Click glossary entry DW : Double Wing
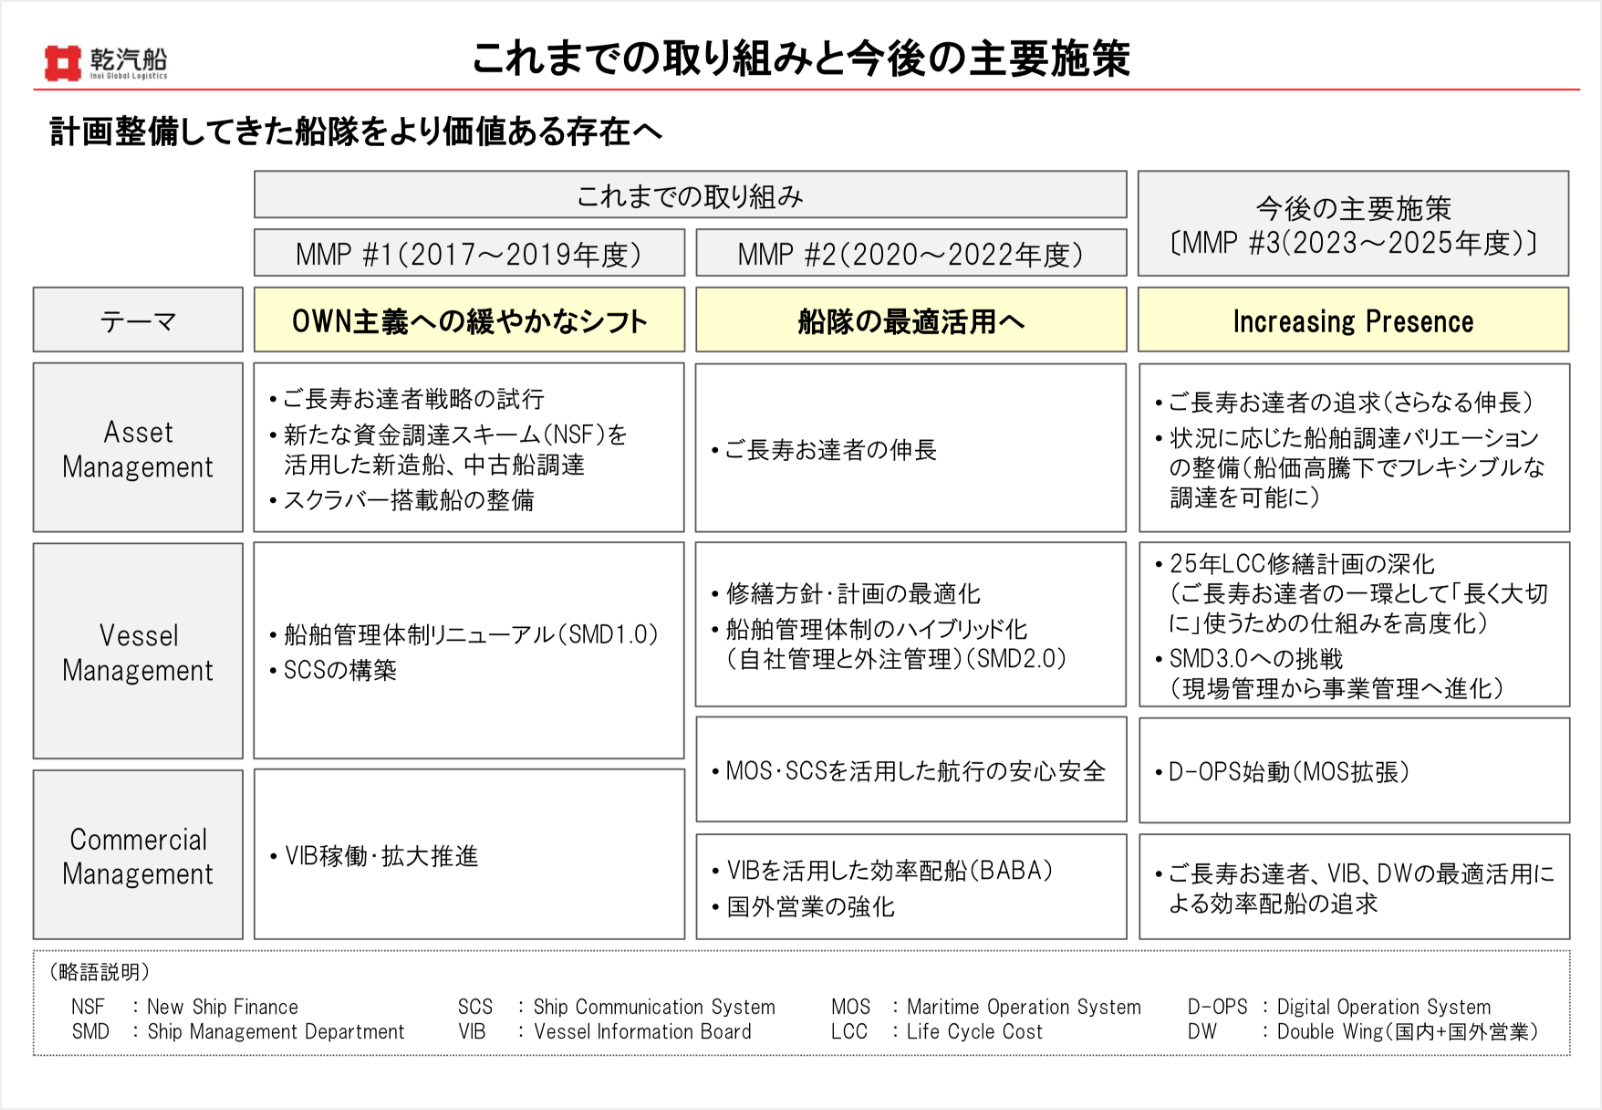The image size is (1602, 1110). tap(1363, 1032)
